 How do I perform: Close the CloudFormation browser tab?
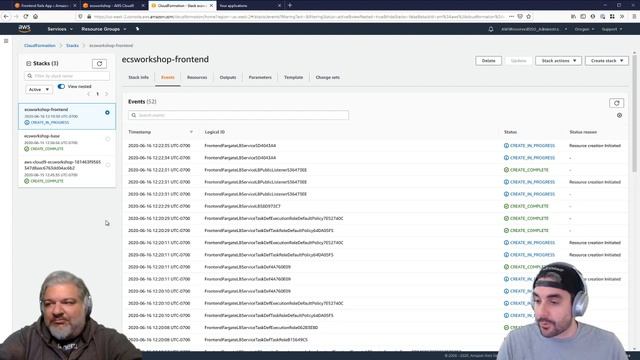pyautogui.click(x=211, y=6)
